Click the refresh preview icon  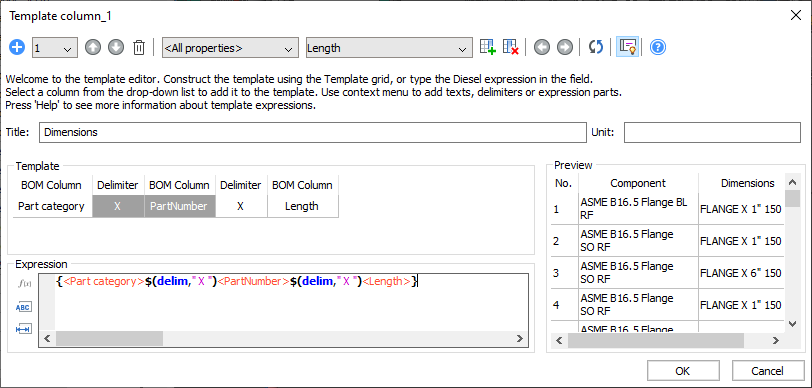[x=596, y=48]
